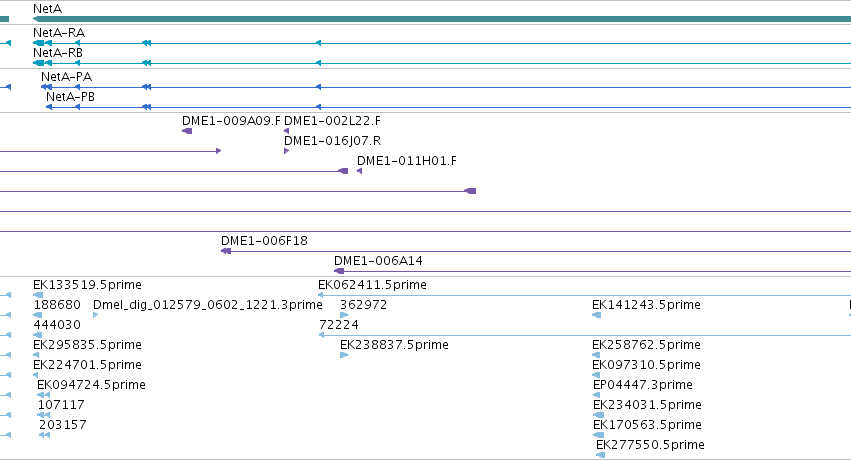The height and width of the screenshot is (460, 851).
Task: Select the EK234031.5prime EST label
Action: pyautogui.click(x=647, y=406)
